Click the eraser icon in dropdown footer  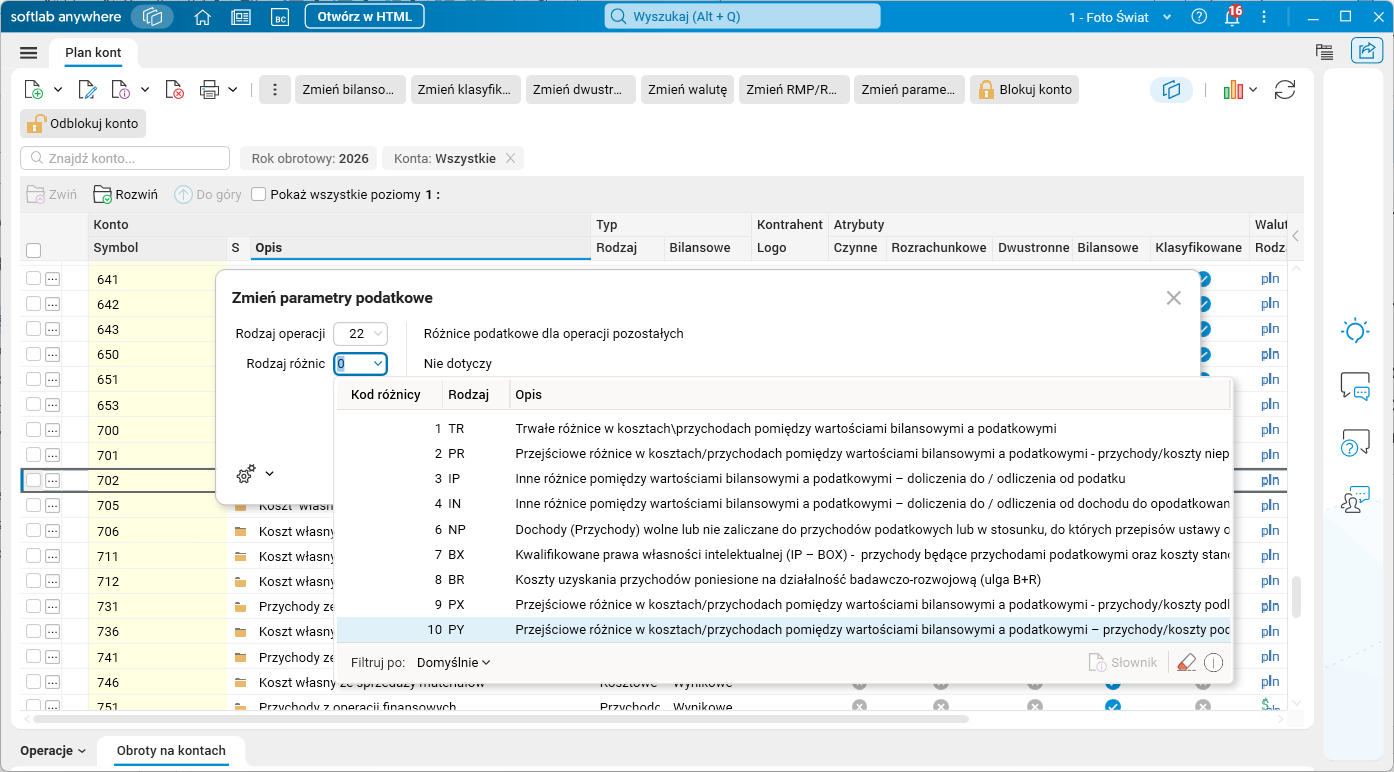[x=1186, y=662]
